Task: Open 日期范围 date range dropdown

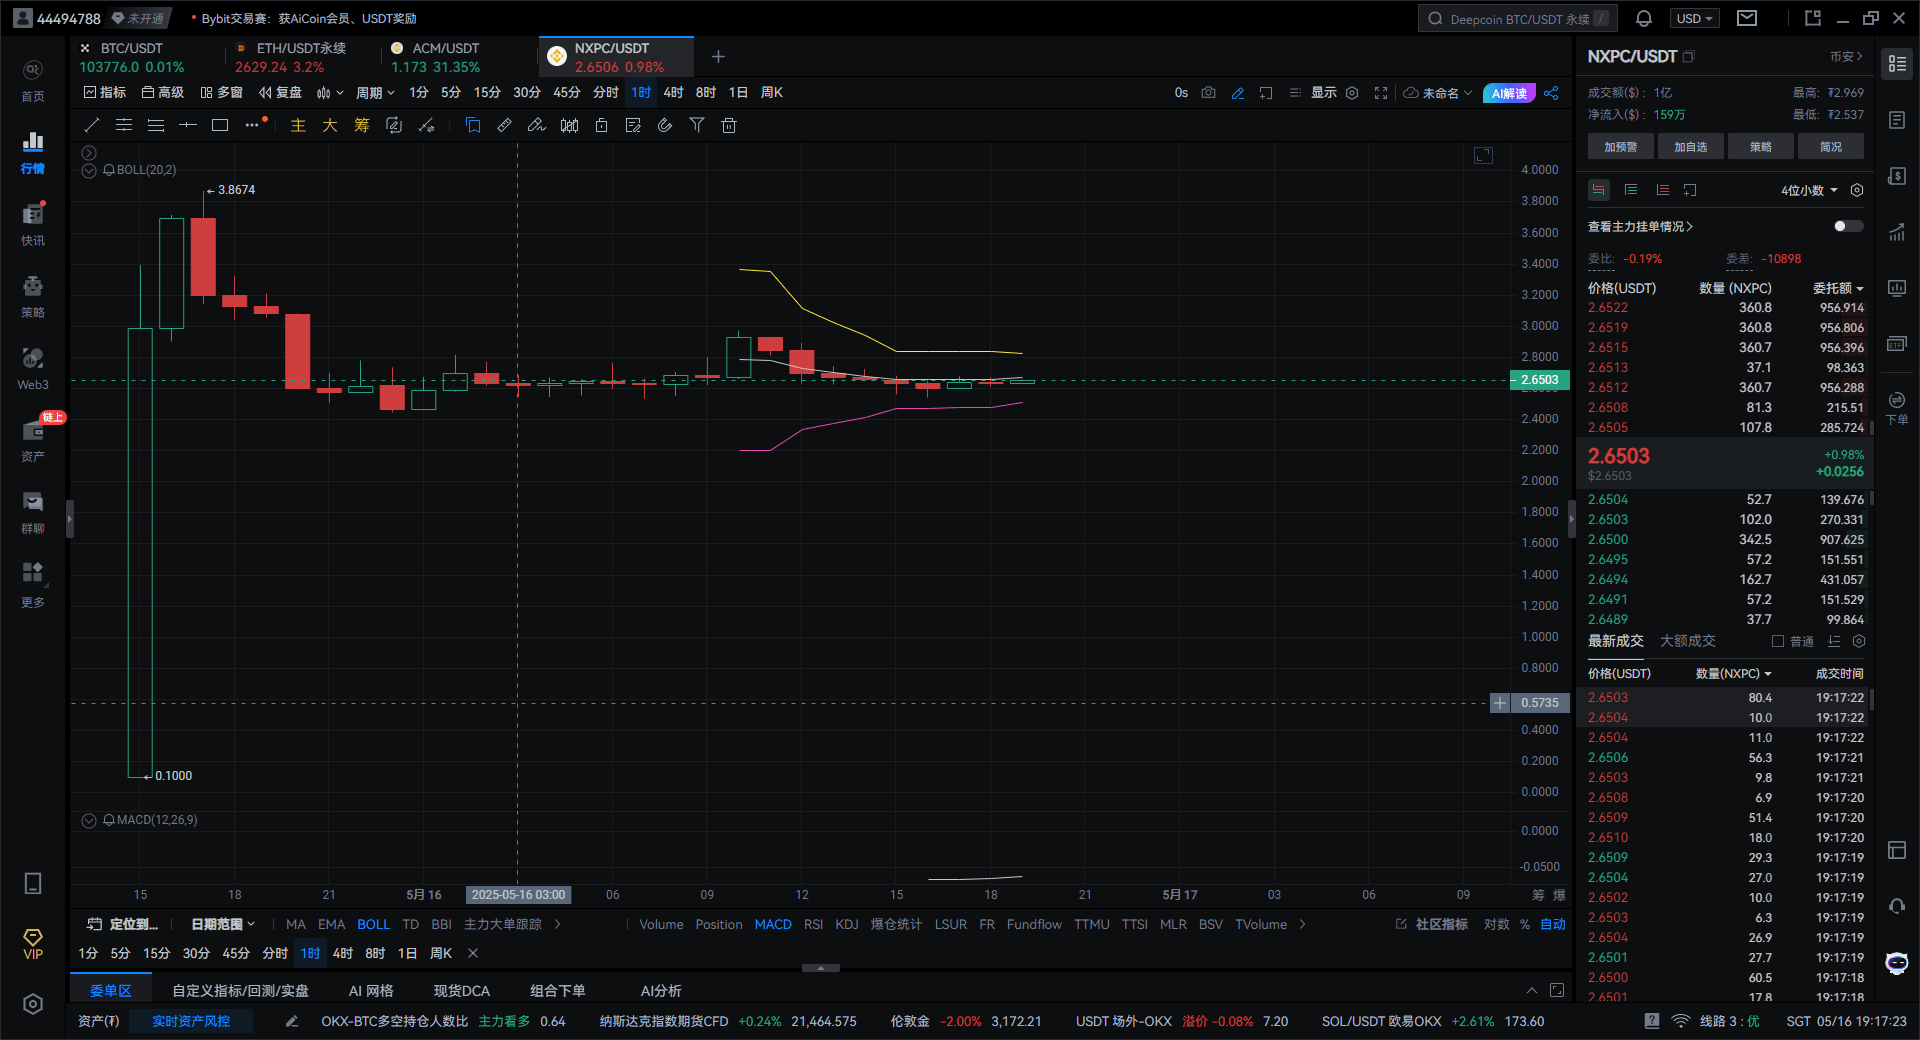Action: pyautogui.click(x=223, y=924)
